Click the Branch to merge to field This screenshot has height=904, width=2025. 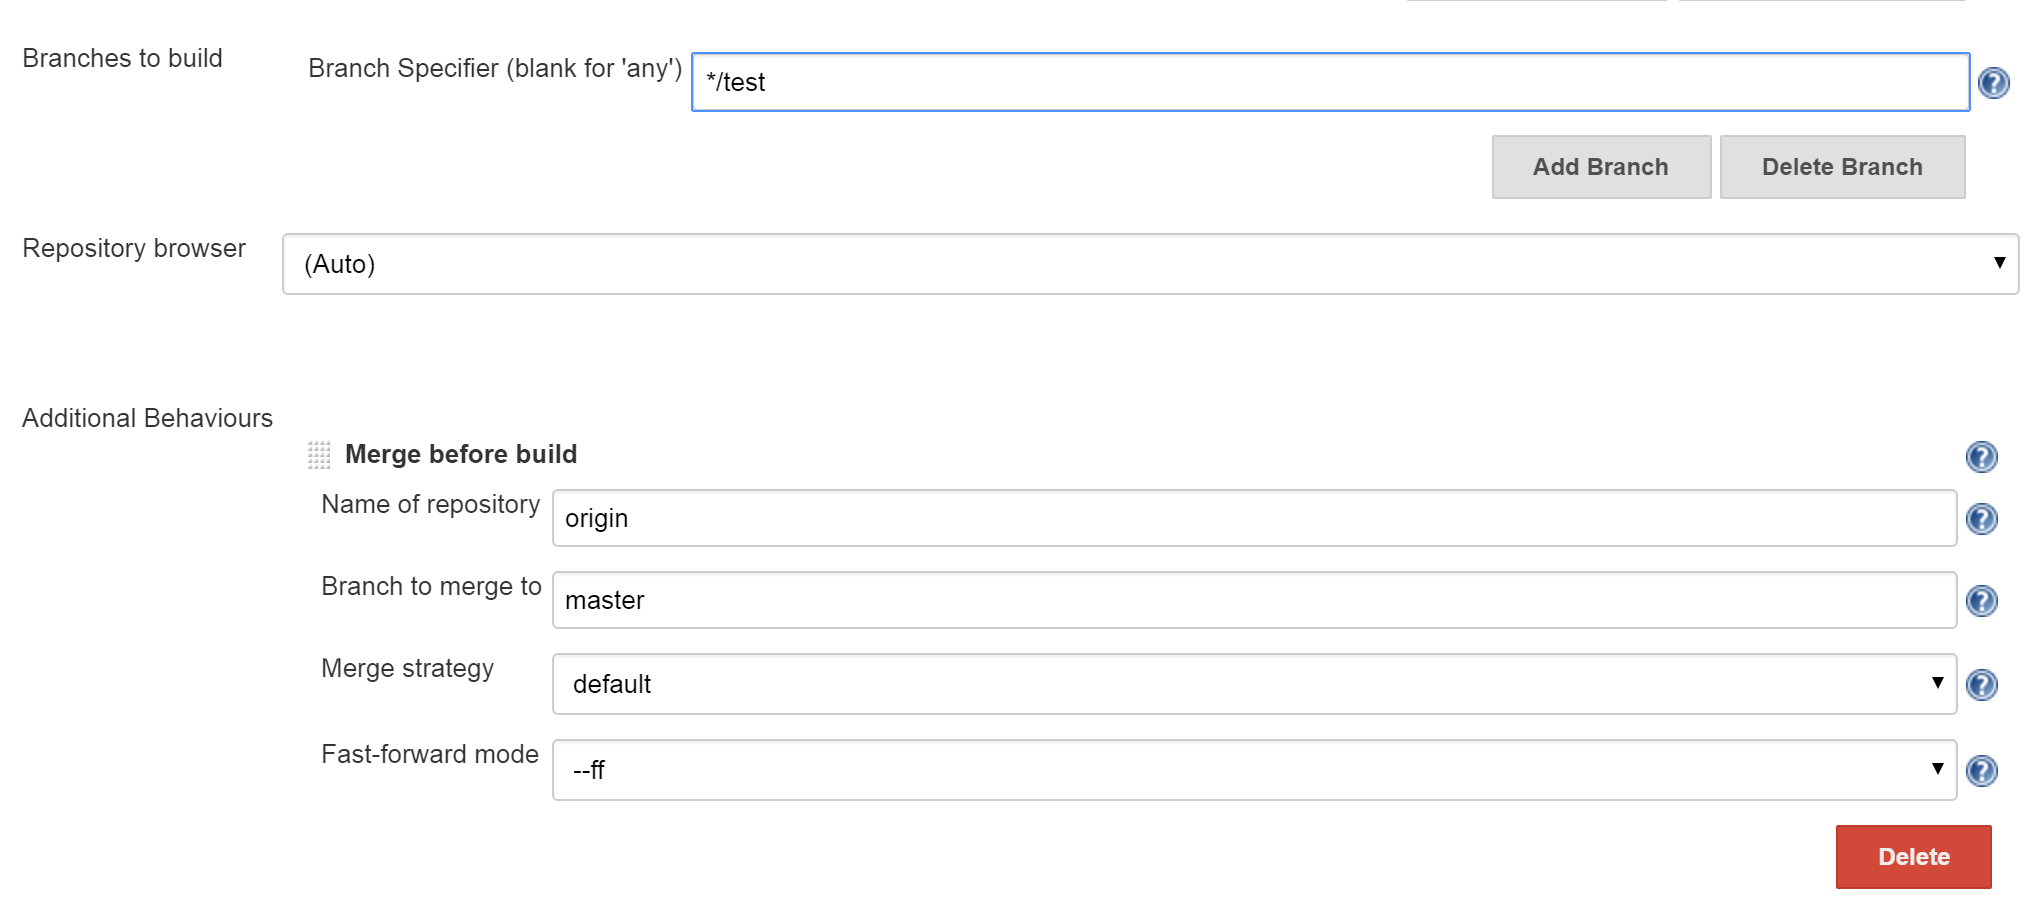pyautogui.click(x=1254, y=600)
